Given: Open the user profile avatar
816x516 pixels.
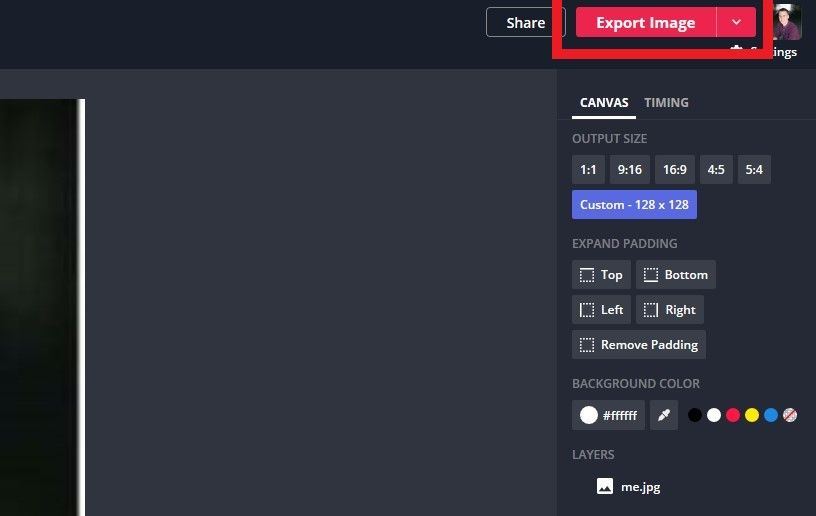Looking at the screenshot, I should pos(787,23).
